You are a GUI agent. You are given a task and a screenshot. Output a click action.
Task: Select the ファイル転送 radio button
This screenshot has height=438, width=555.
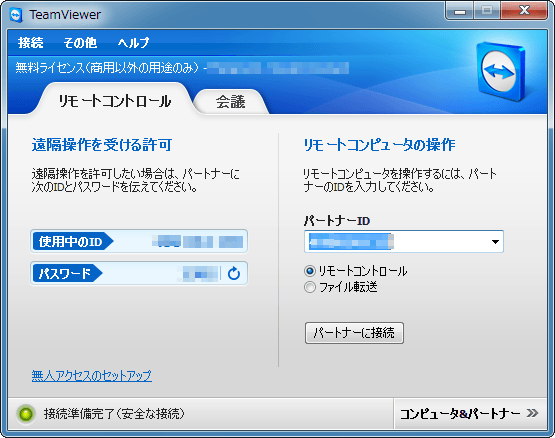[x=310, y=287]
